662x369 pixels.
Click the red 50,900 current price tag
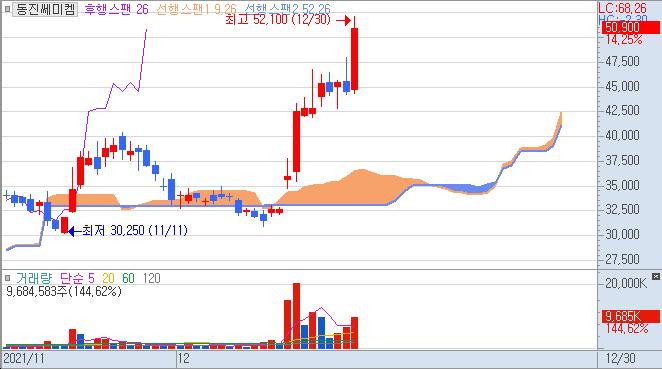tap(630, 27)
